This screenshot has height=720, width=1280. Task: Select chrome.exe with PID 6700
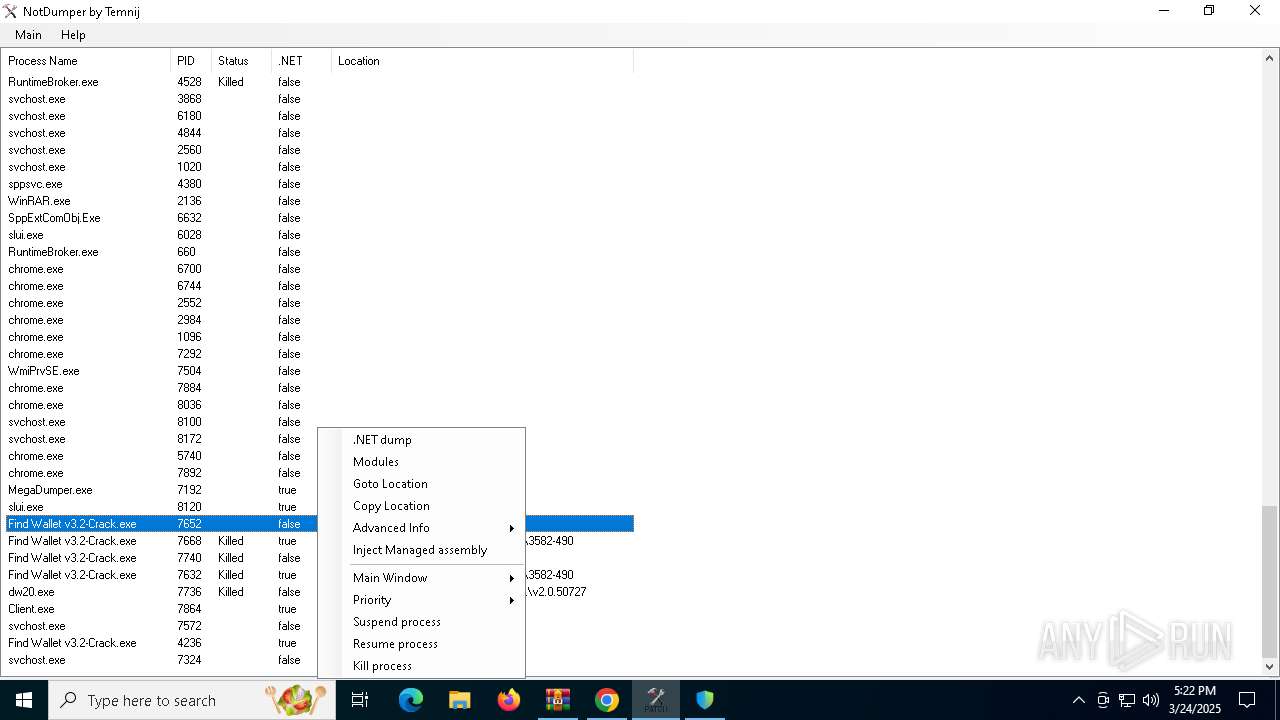(x=319, y=269)
